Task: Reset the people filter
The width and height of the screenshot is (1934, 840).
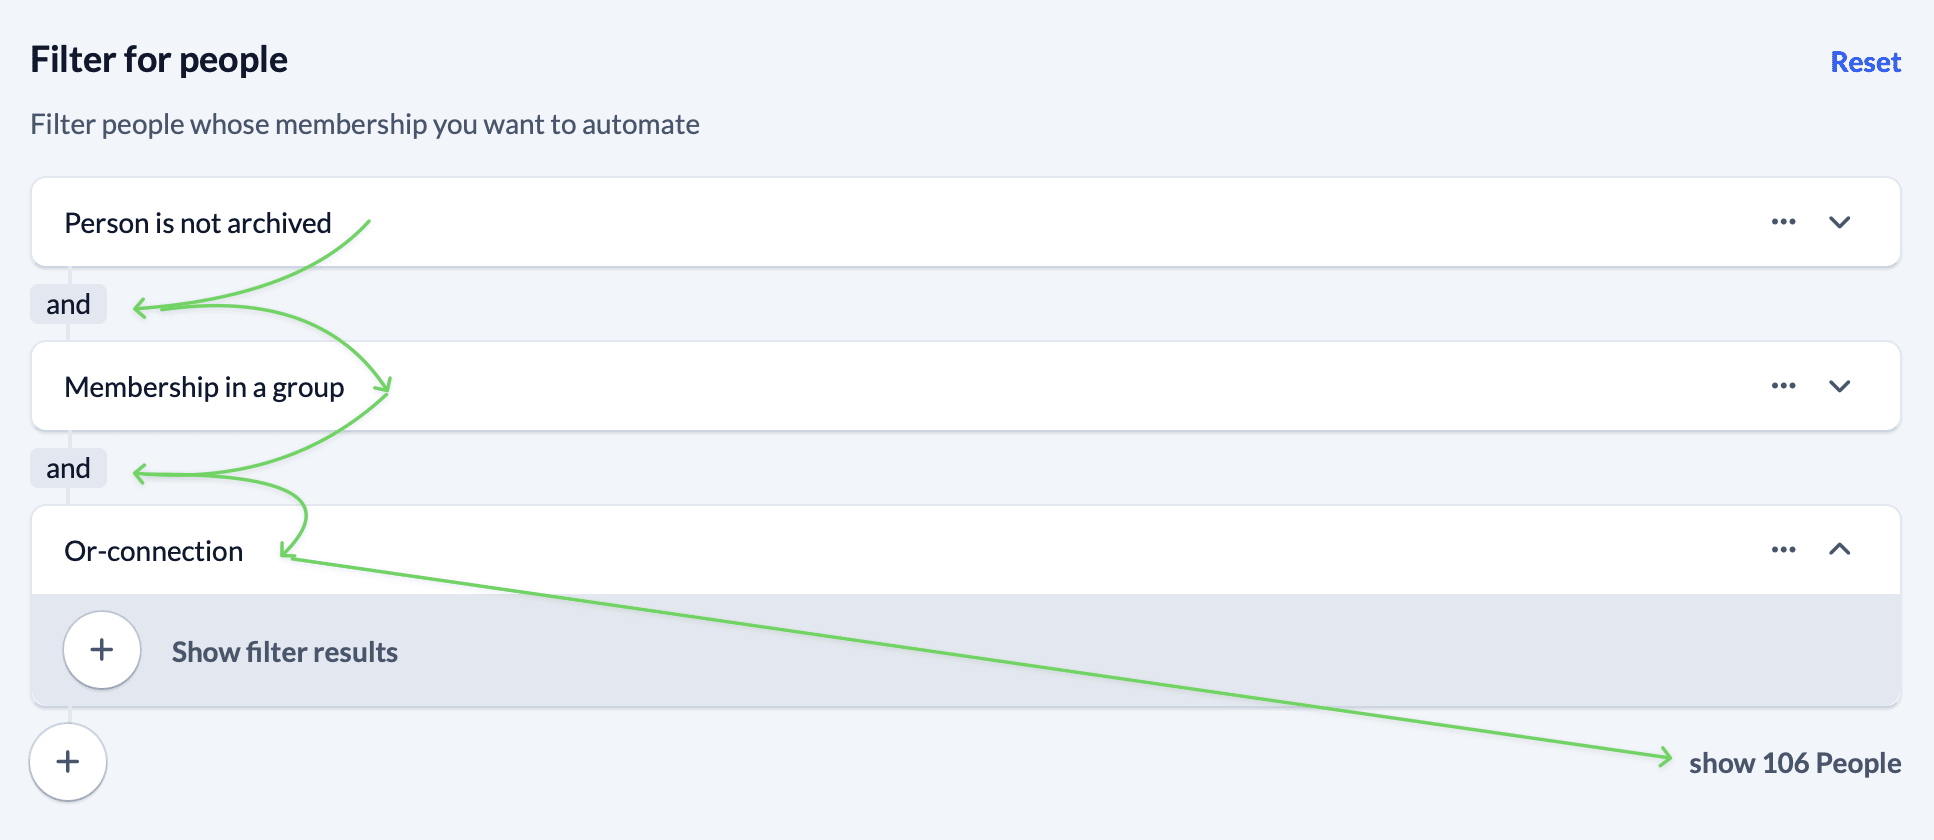Action: click(1865, 62)
